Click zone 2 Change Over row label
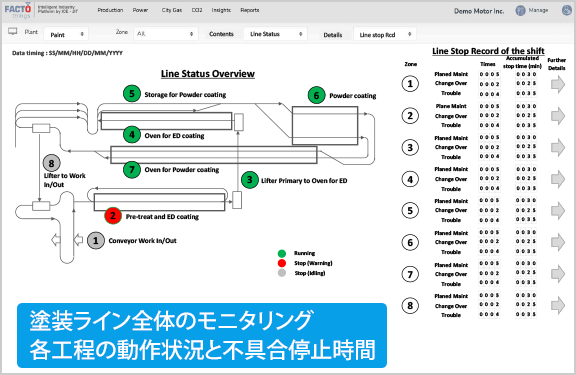Image resolution: width=576 pixels, height=375 pixels. click(451, 116)
